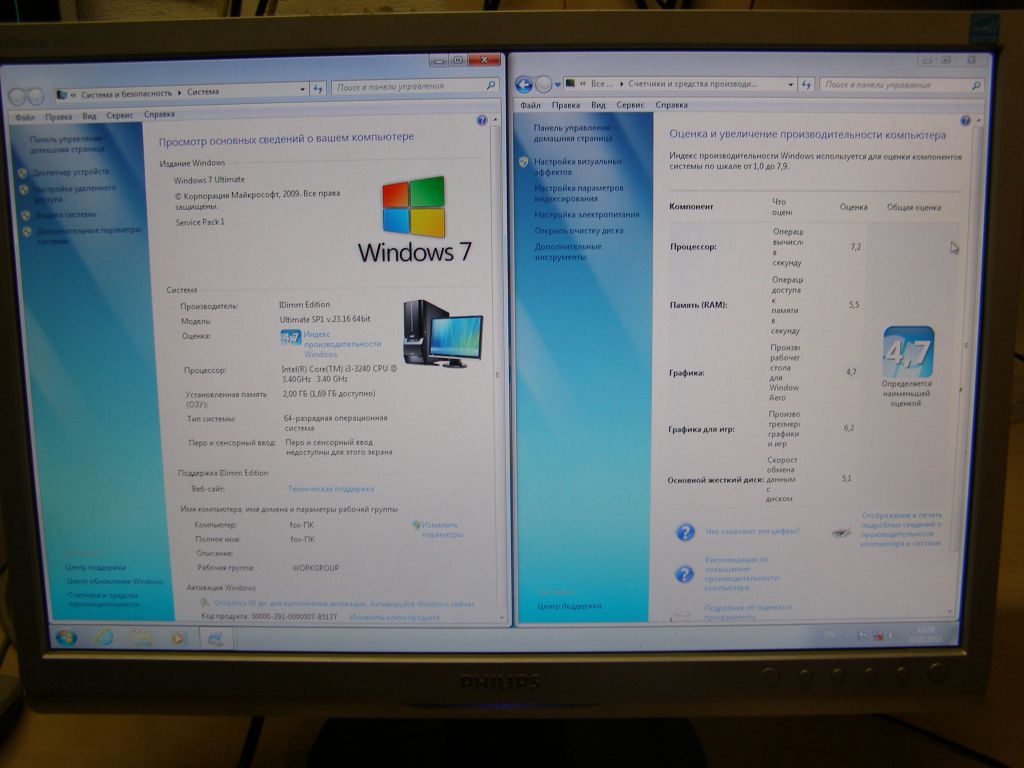
Task: Expand address bar dropdown in Система window
Action: tap(302, 89)
